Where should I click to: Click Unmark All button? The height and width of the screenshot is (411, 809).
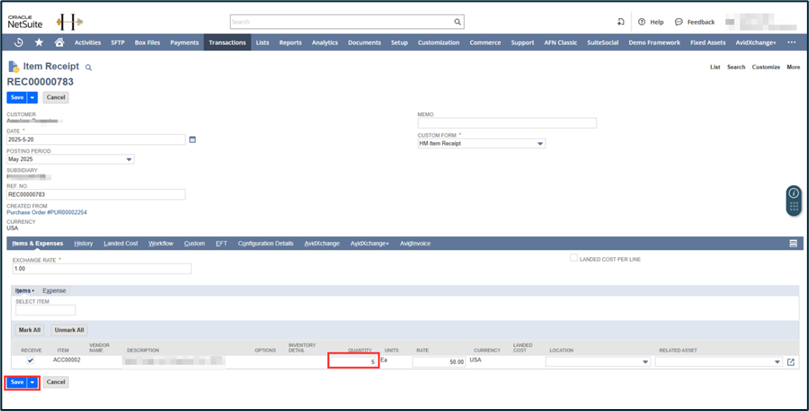(x=69, y=330)
